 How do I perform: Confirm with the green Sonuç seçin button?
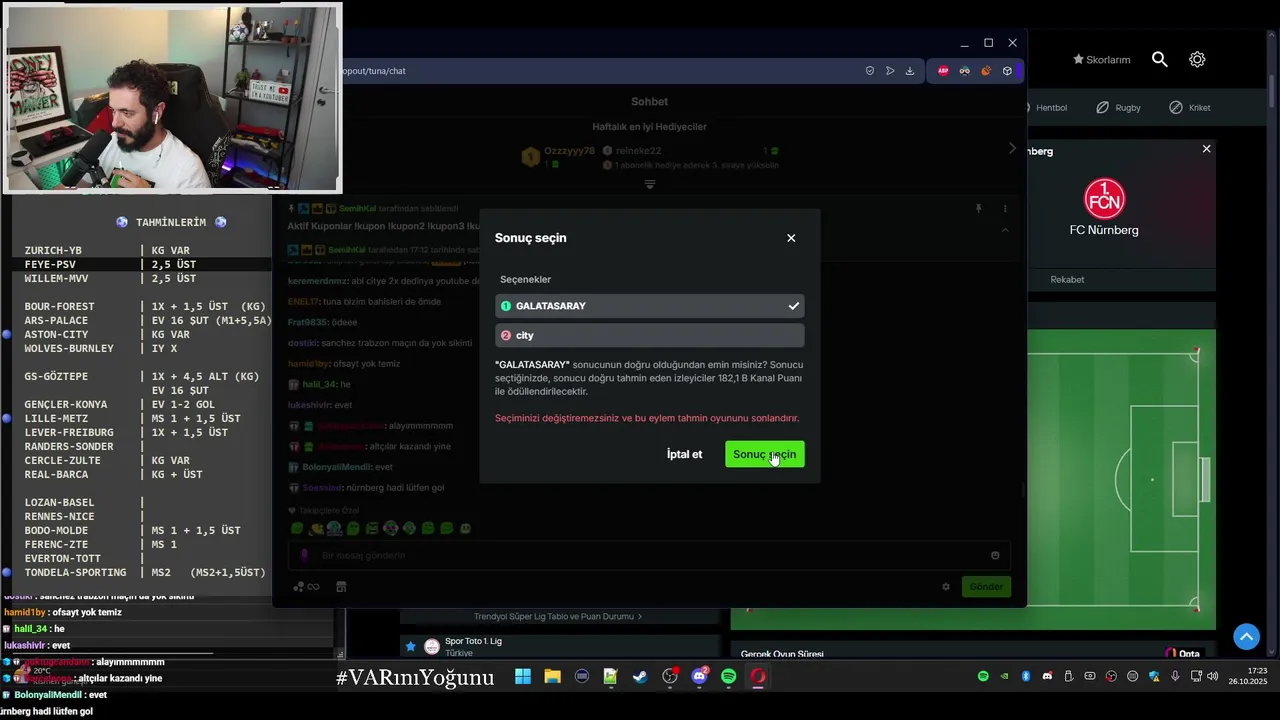coord(765,454)
